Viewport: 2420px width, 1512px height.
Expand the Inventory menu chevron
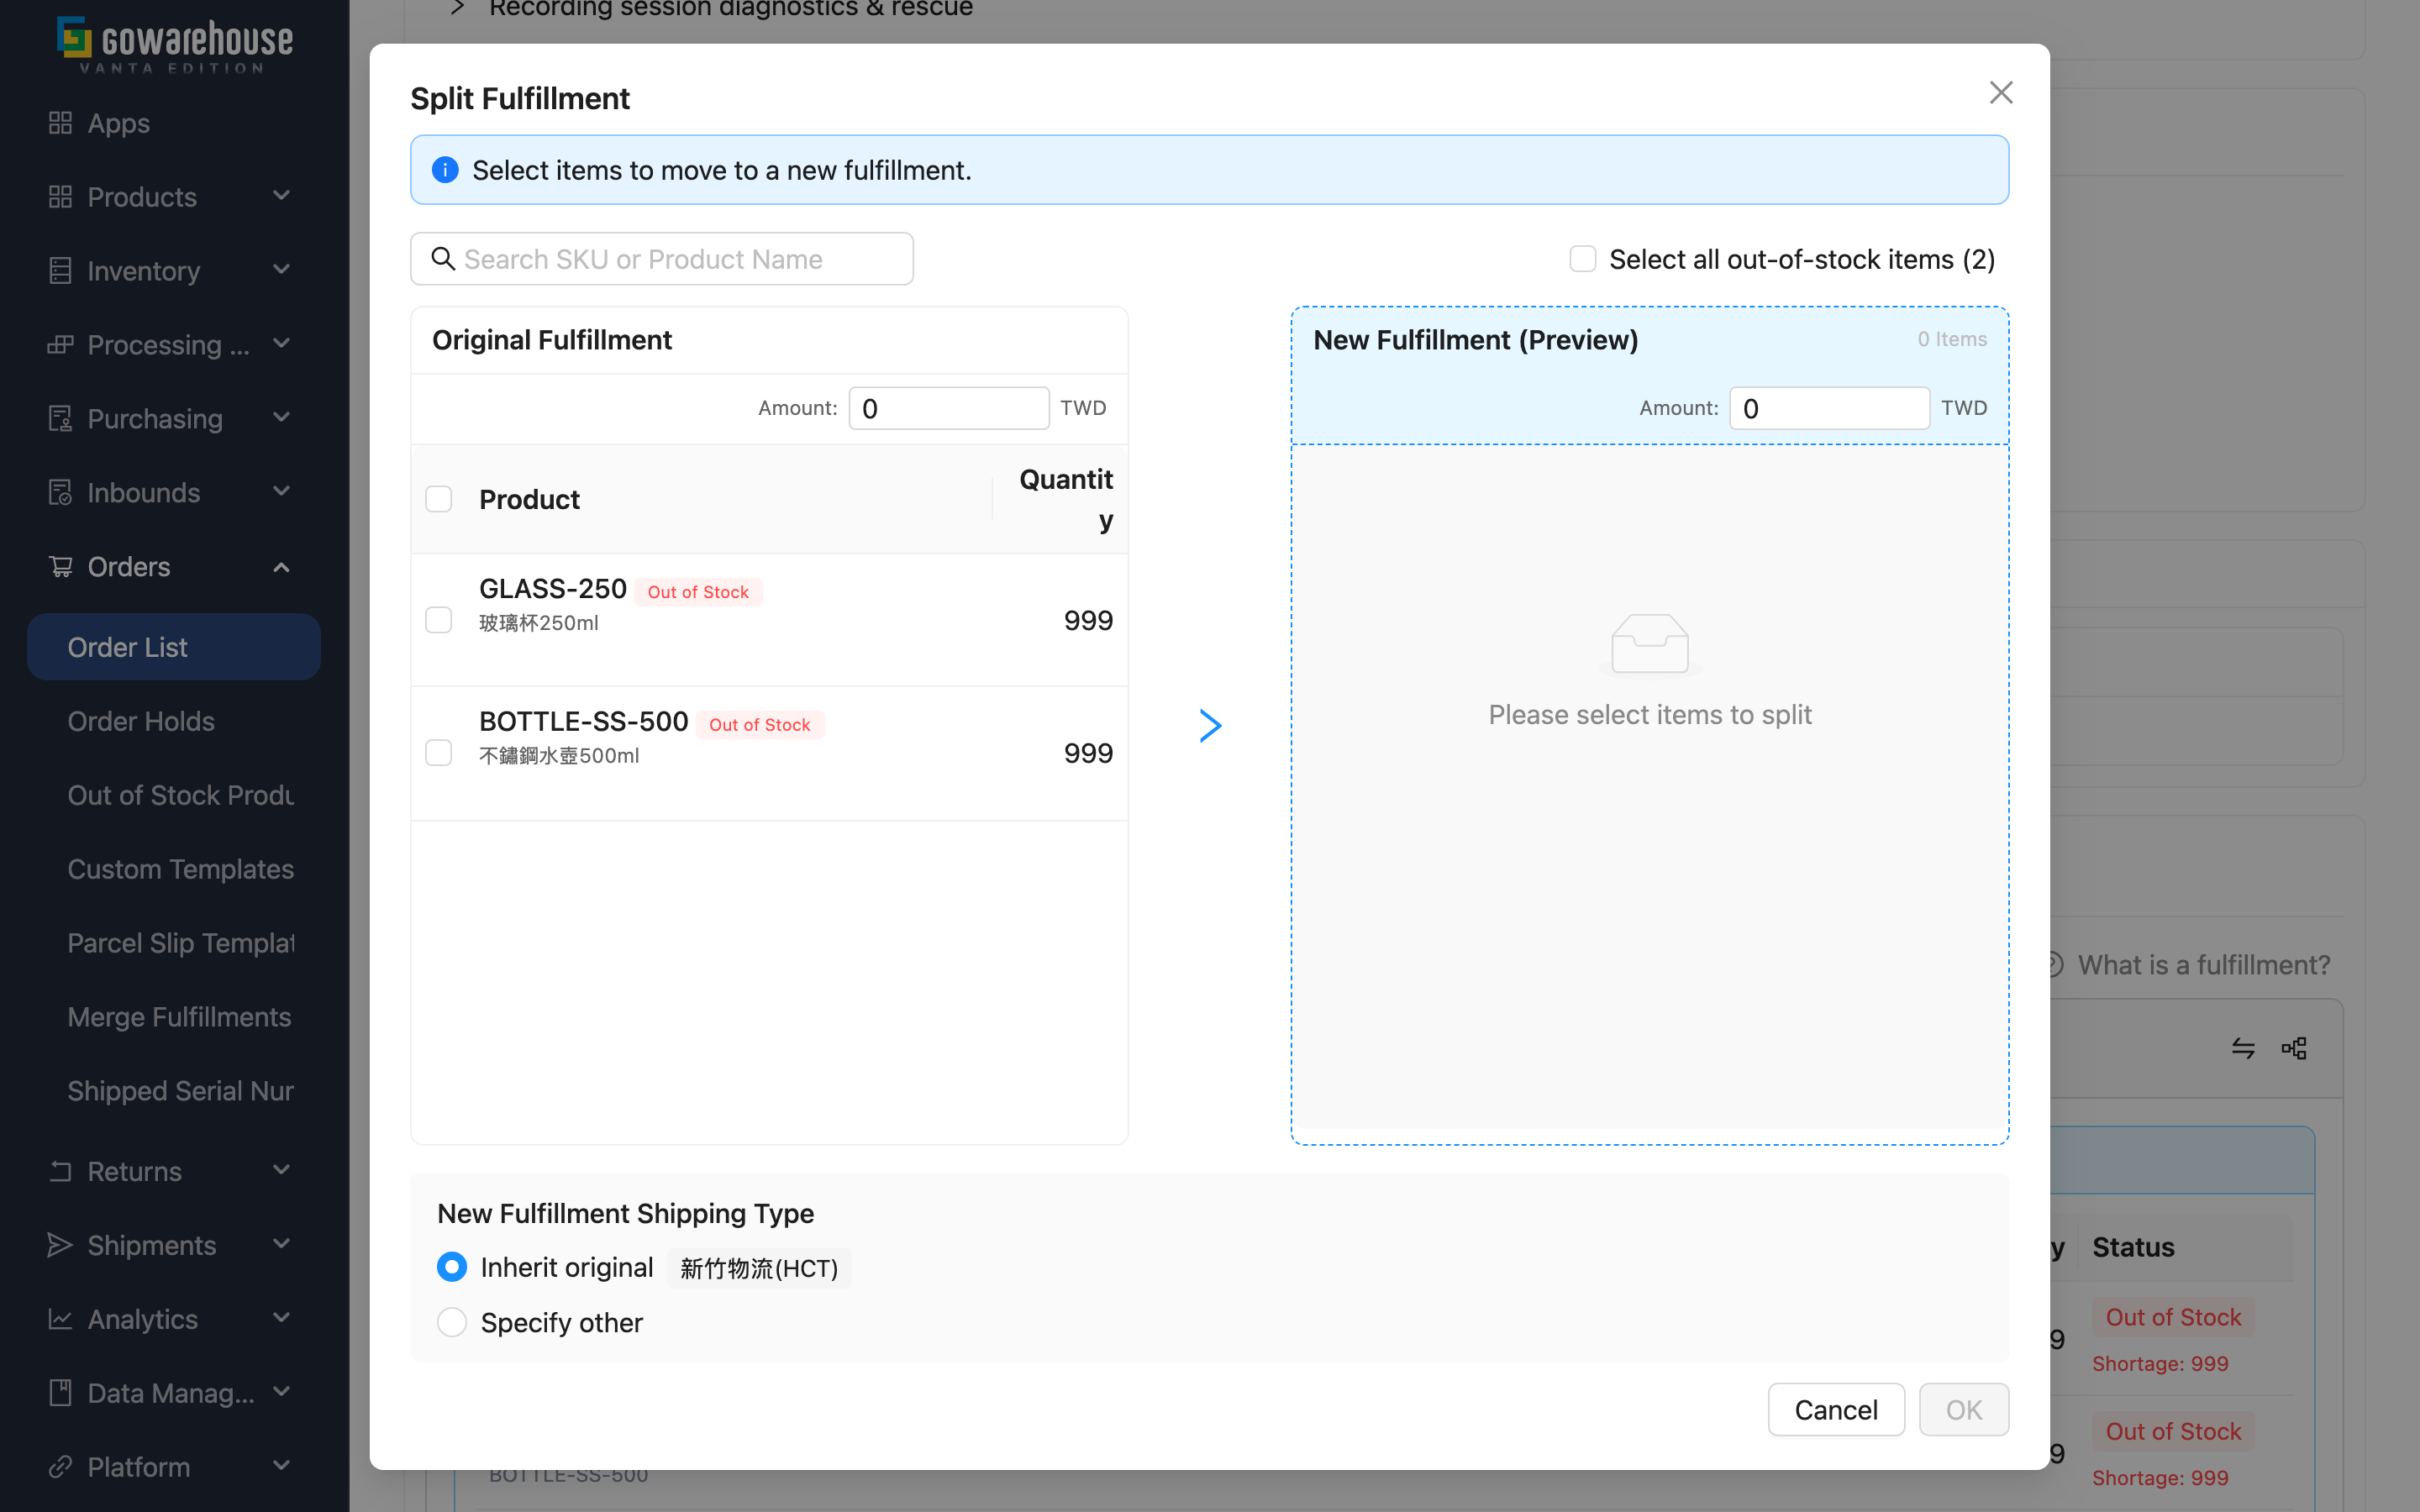click(x=282, y=270)
